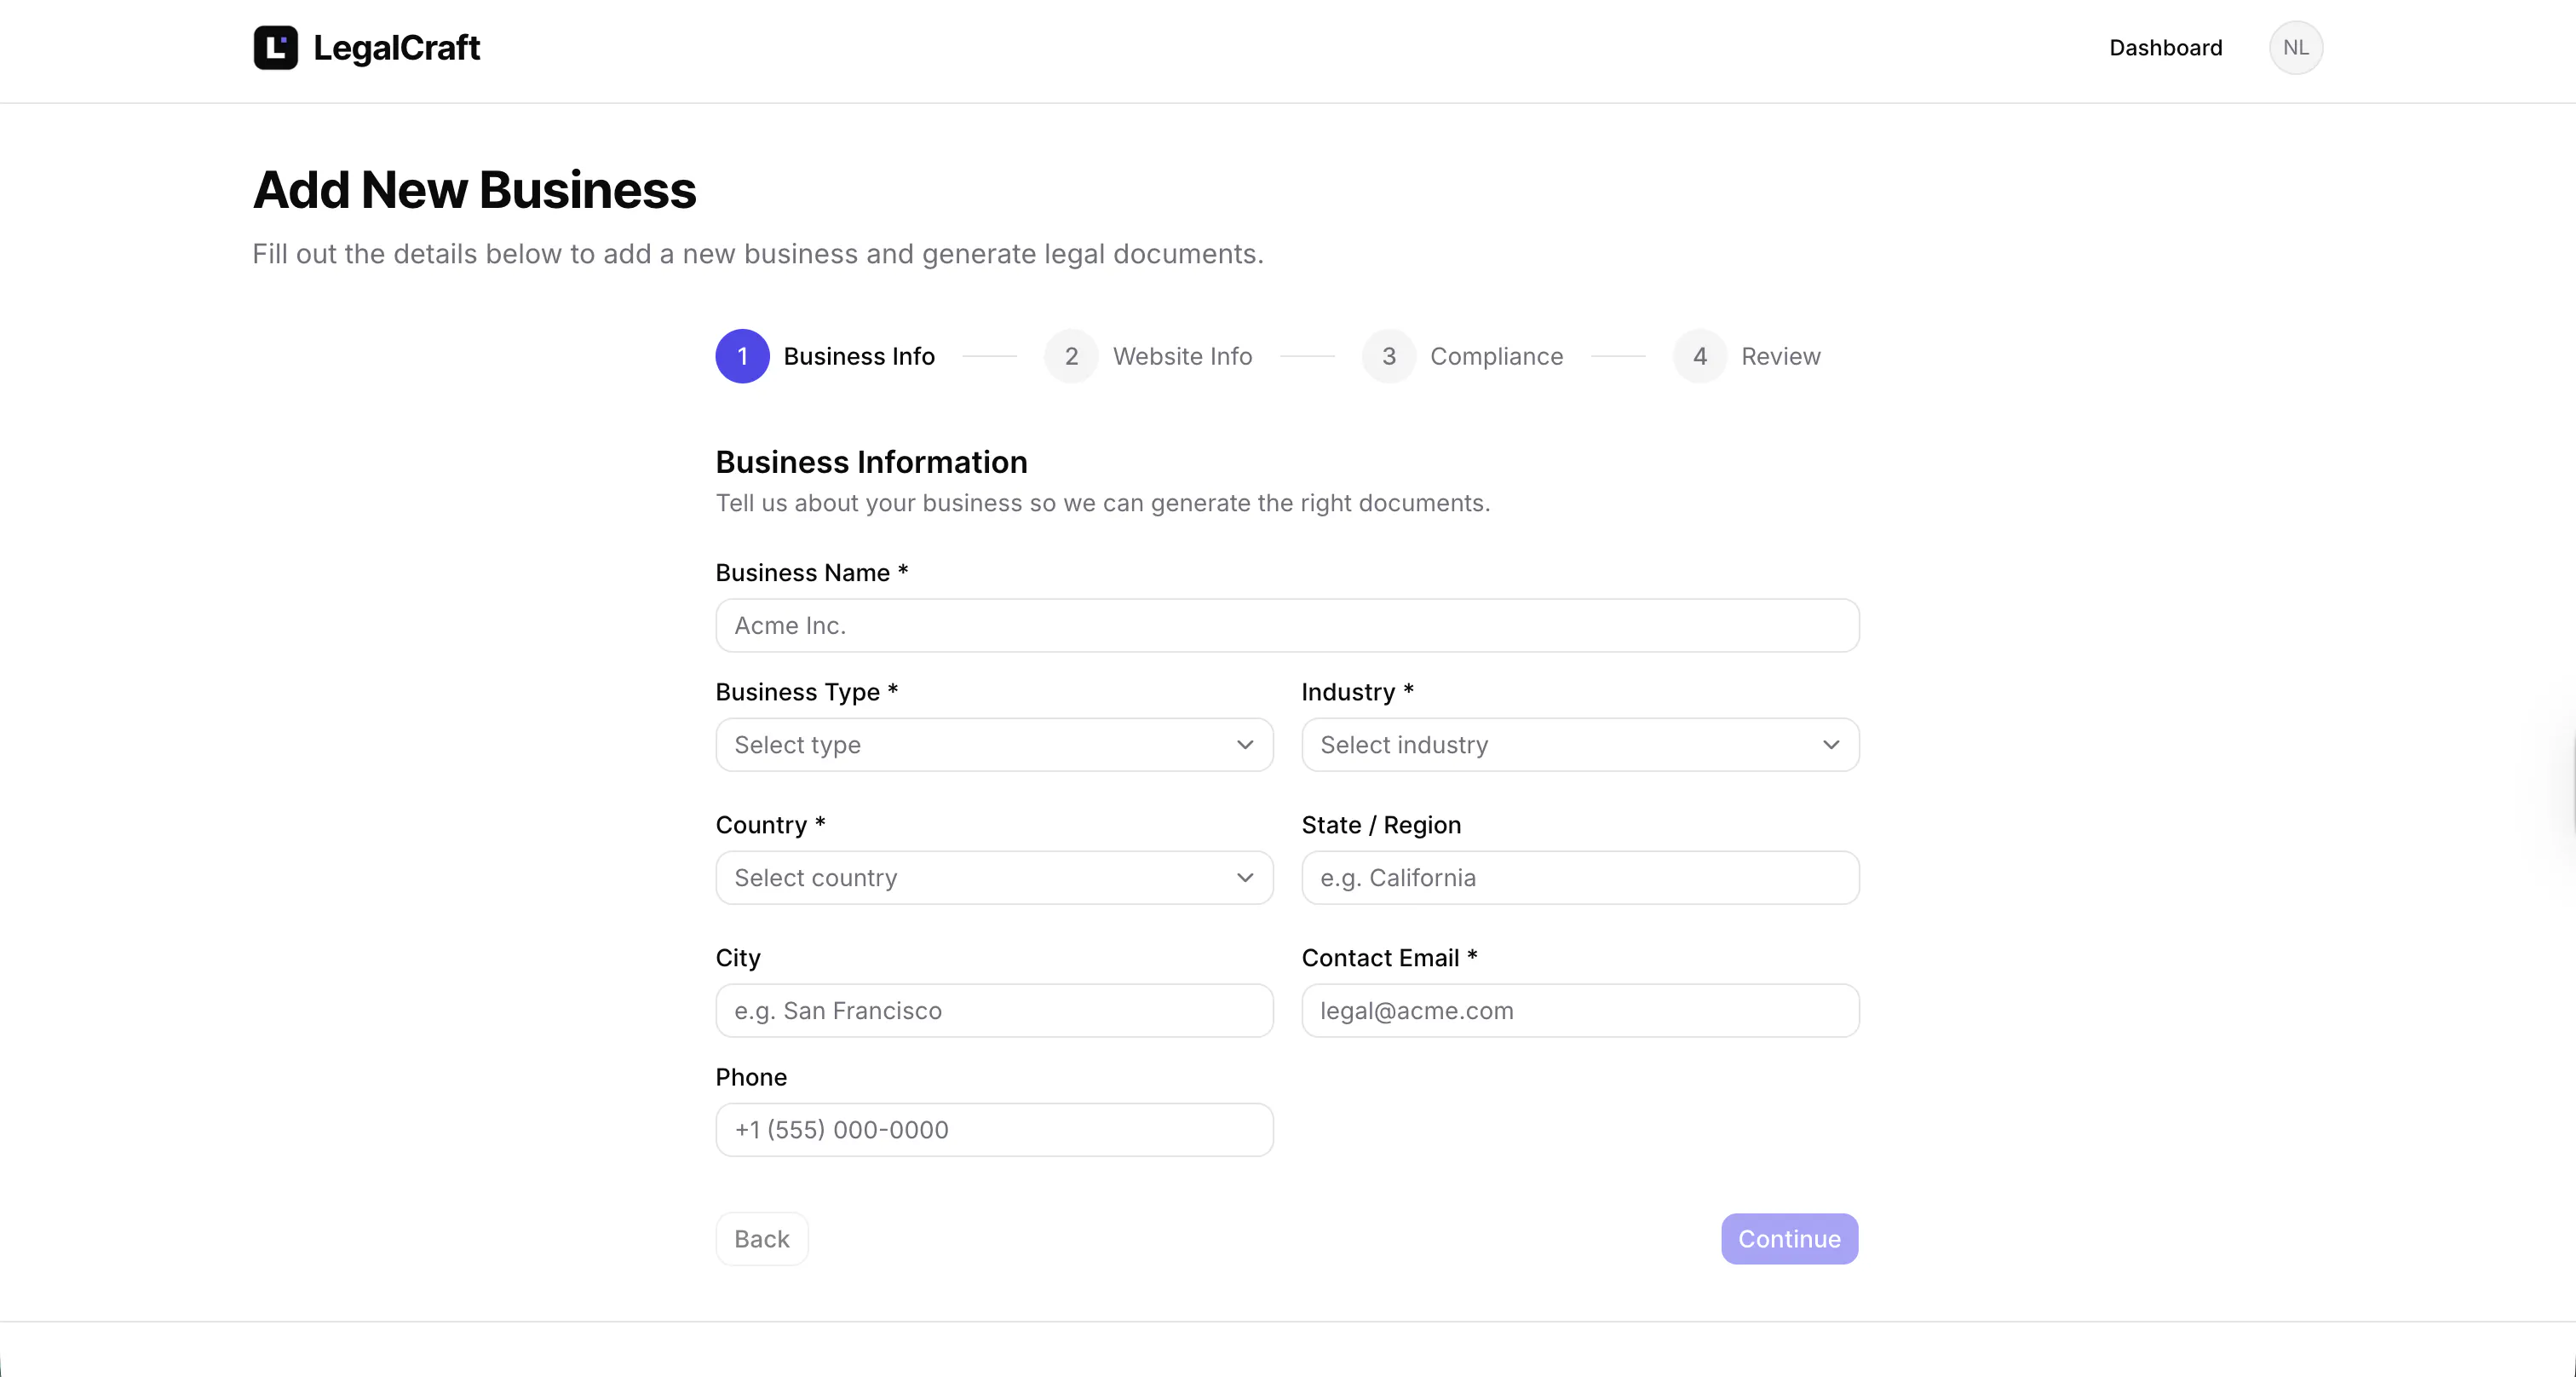This screenshot has width=2576, height=1377.
Task: Go to the Dashboard link
Action: pos(2165,48)
